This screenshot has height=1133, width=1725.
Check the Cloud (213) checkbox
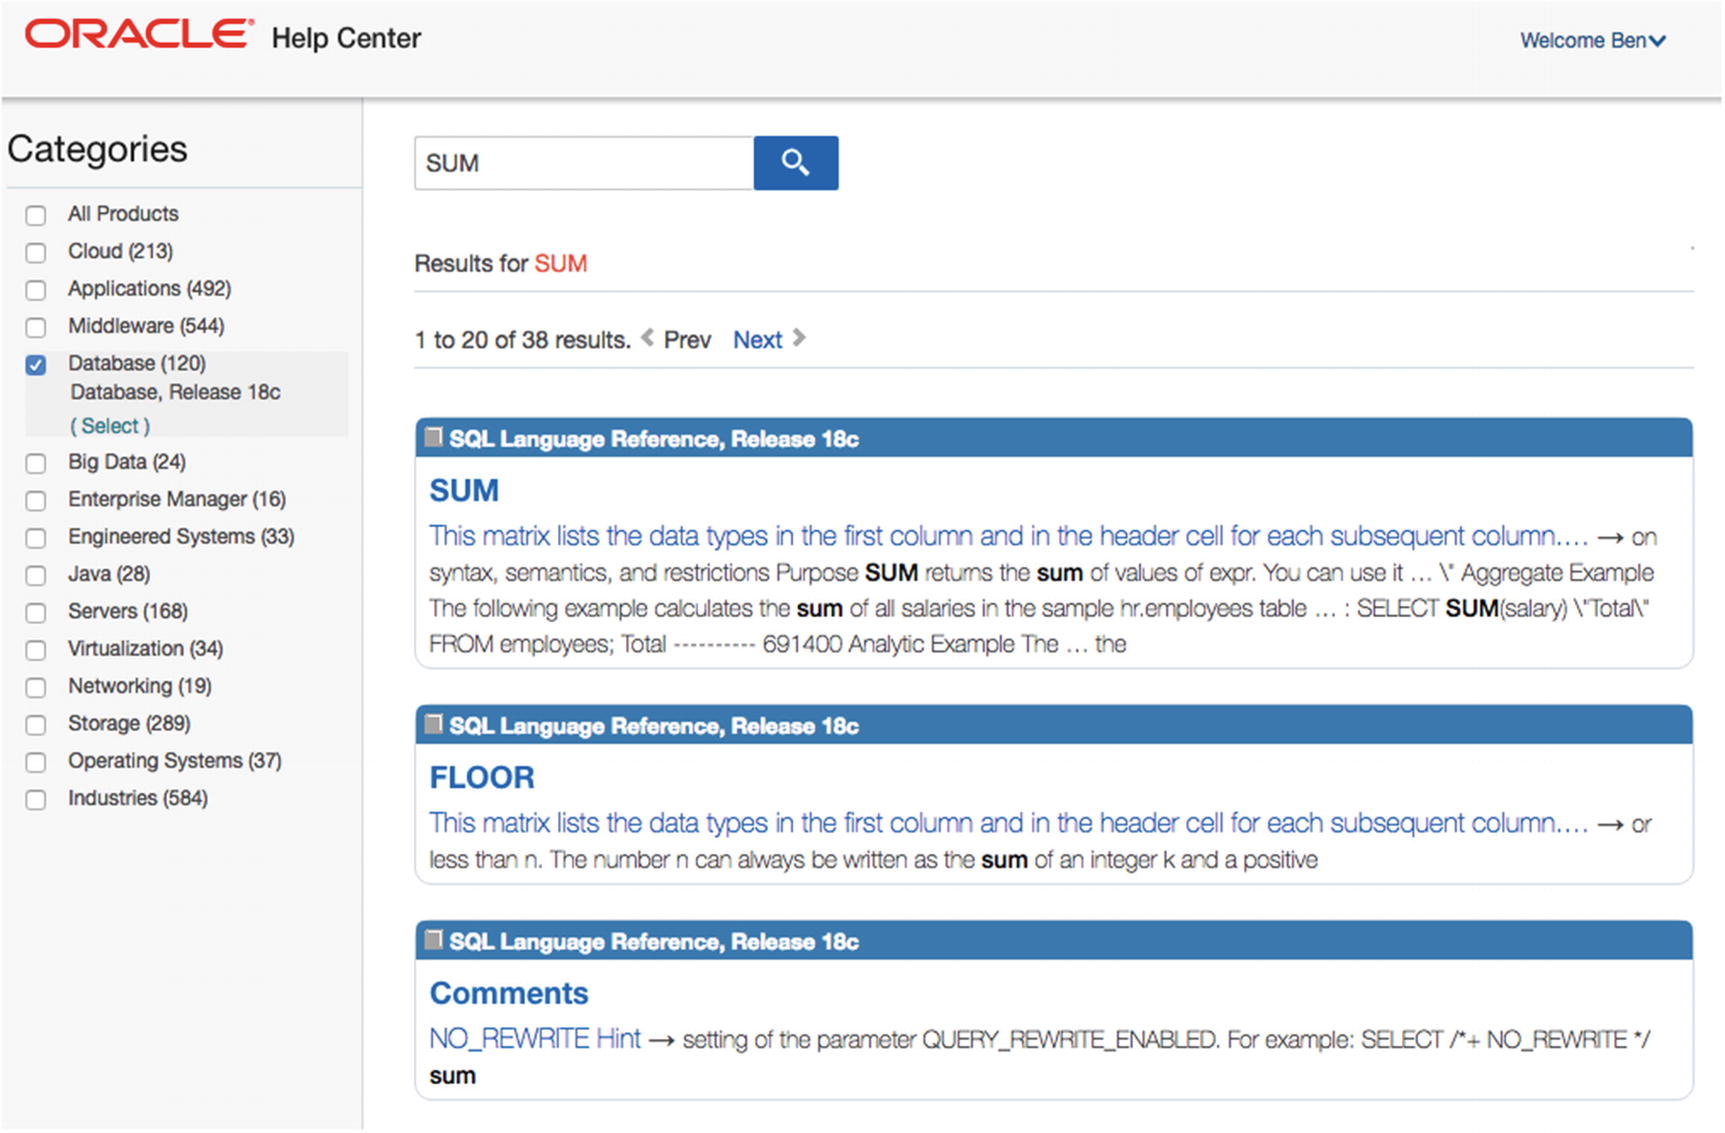point(36,252)
